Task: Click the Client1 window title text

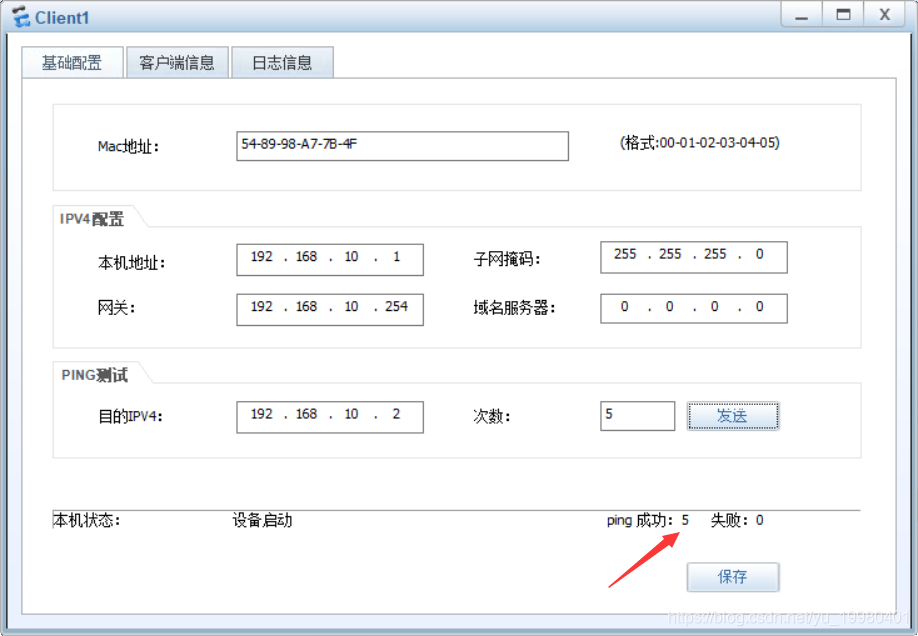Action: [62, 18]
